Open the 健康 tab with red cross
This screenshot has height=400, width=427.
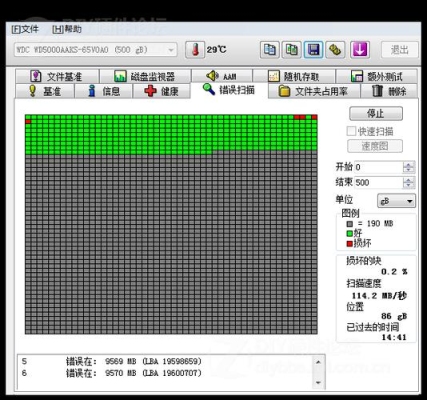click(x=162, y=91)
